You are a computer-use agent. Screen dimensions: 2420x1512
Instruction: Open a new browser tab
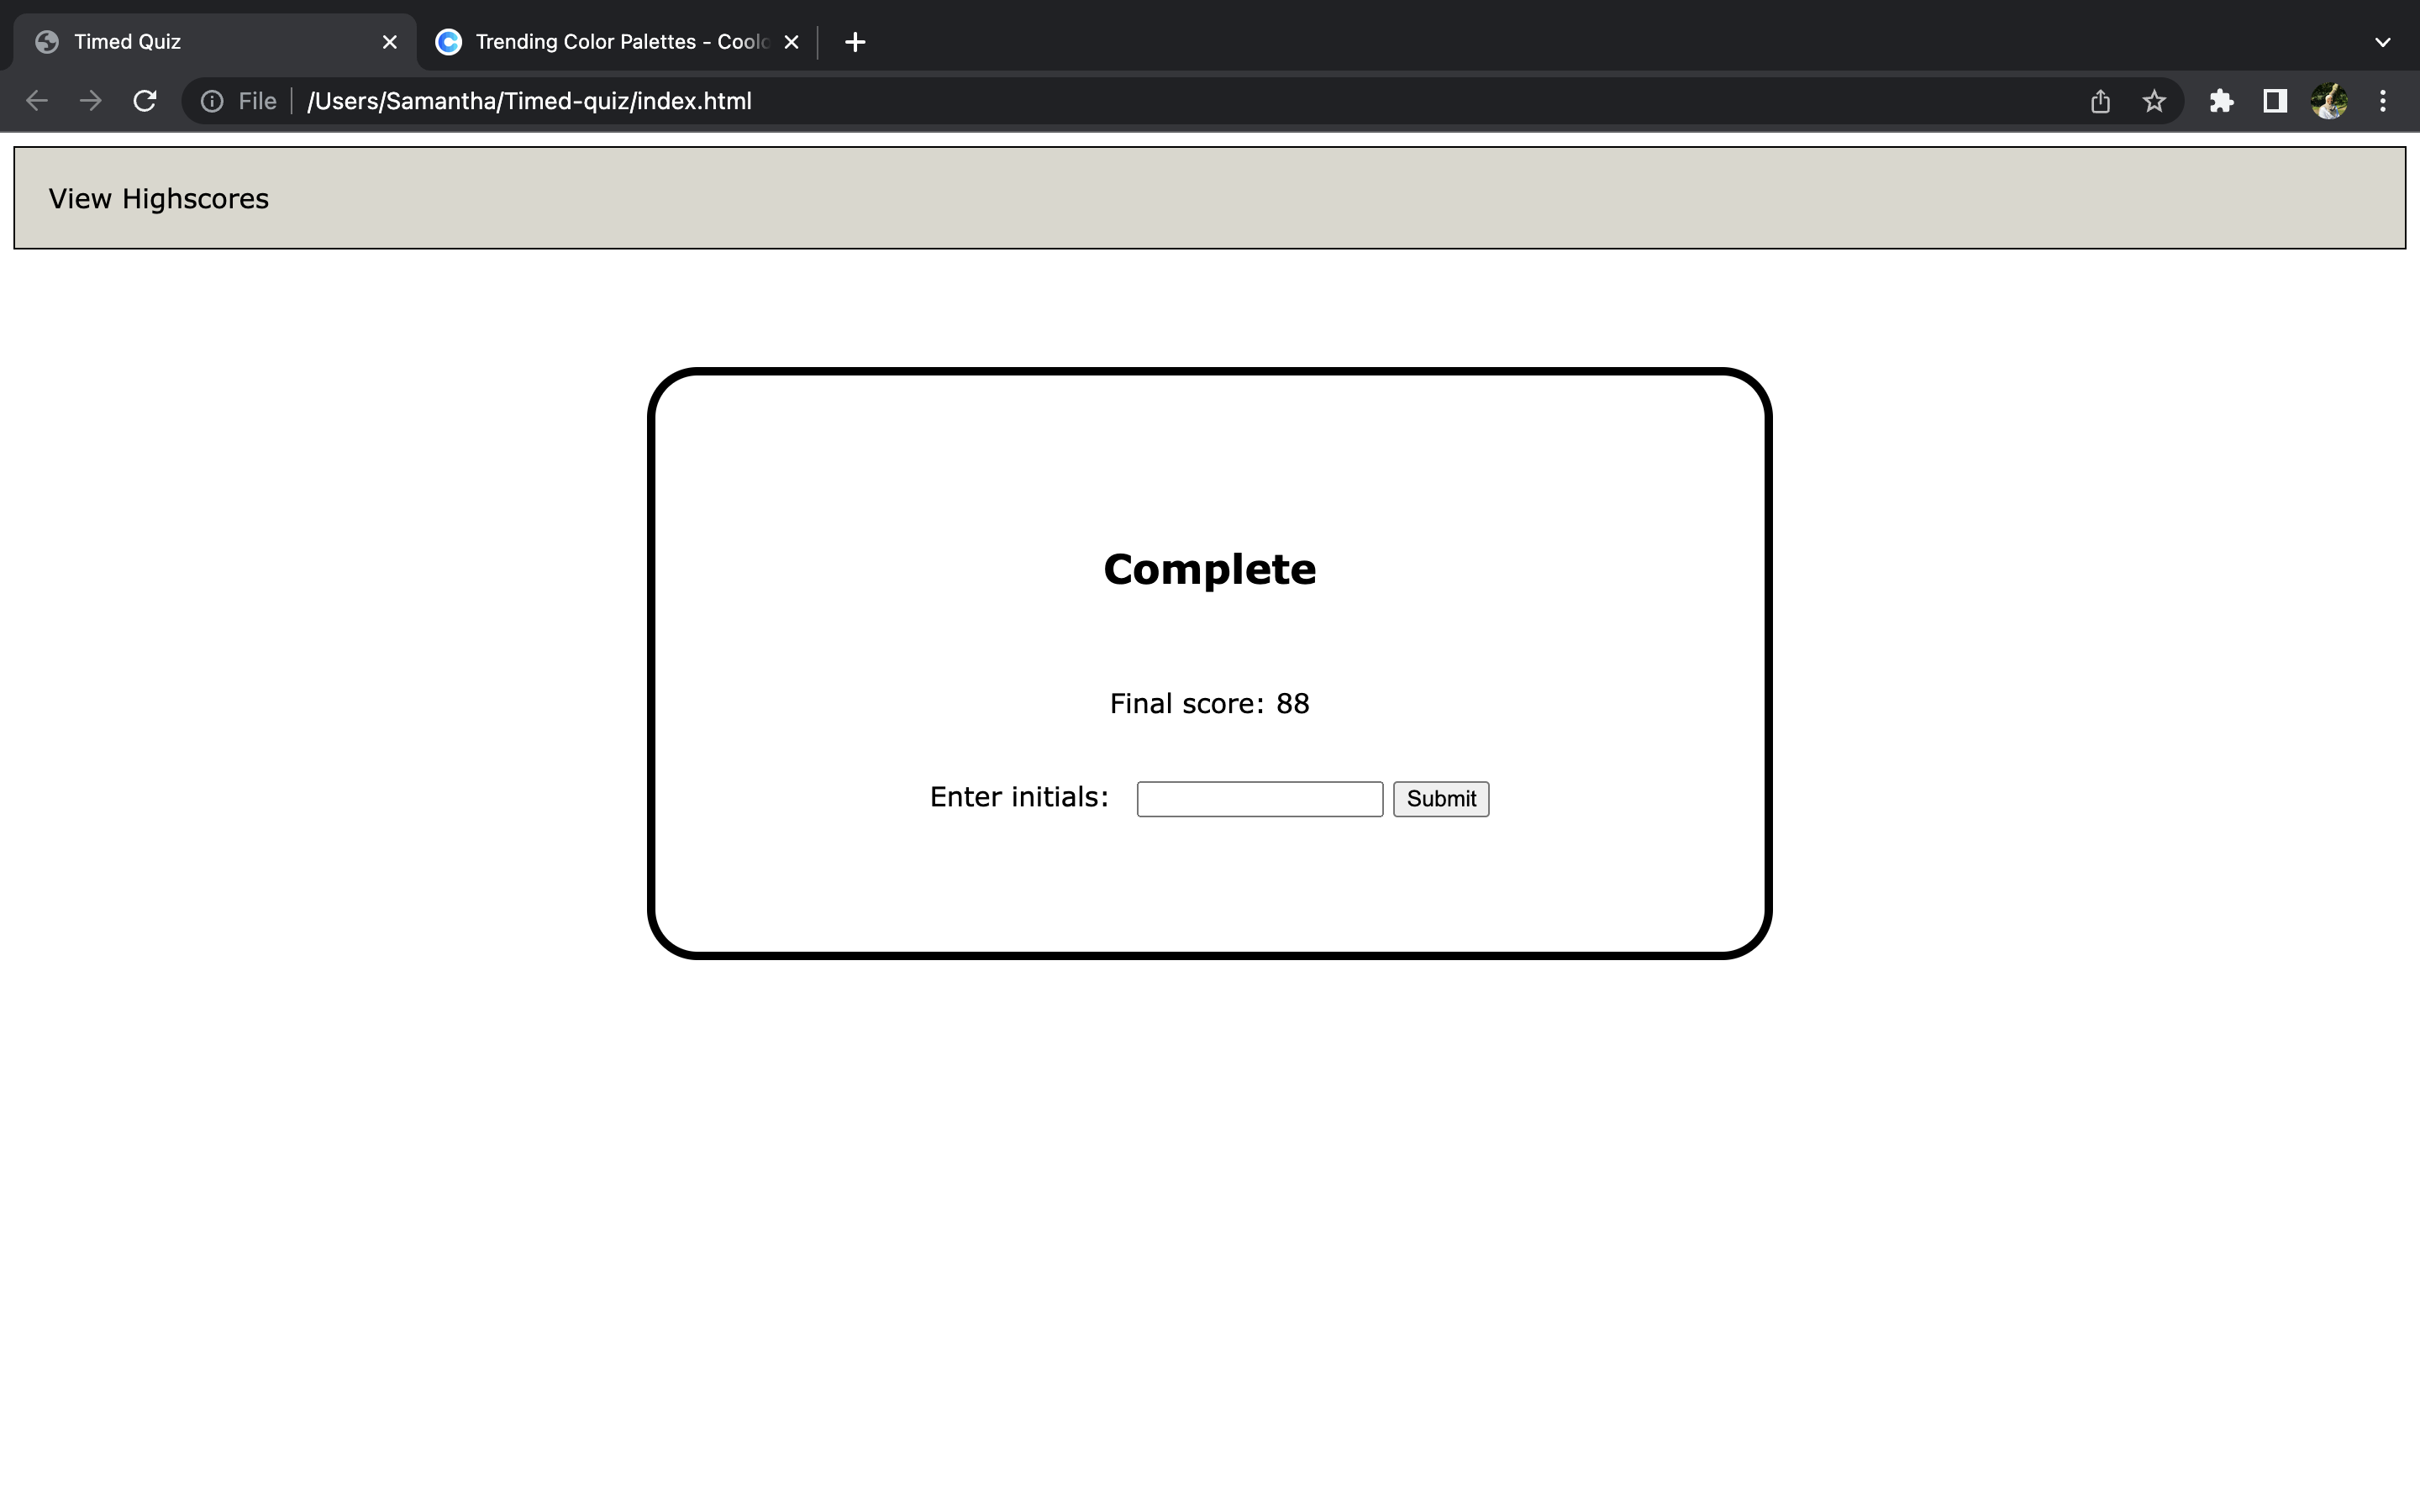coord(854,41)
